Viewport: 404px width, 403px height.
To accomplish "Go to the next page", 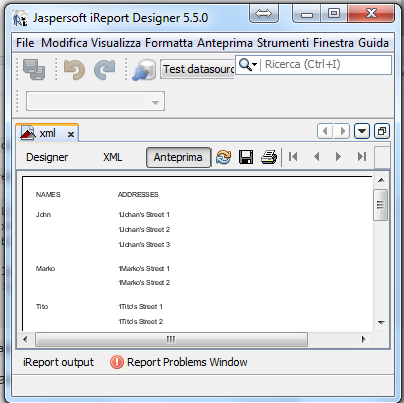I will click(x=338, y=156).
